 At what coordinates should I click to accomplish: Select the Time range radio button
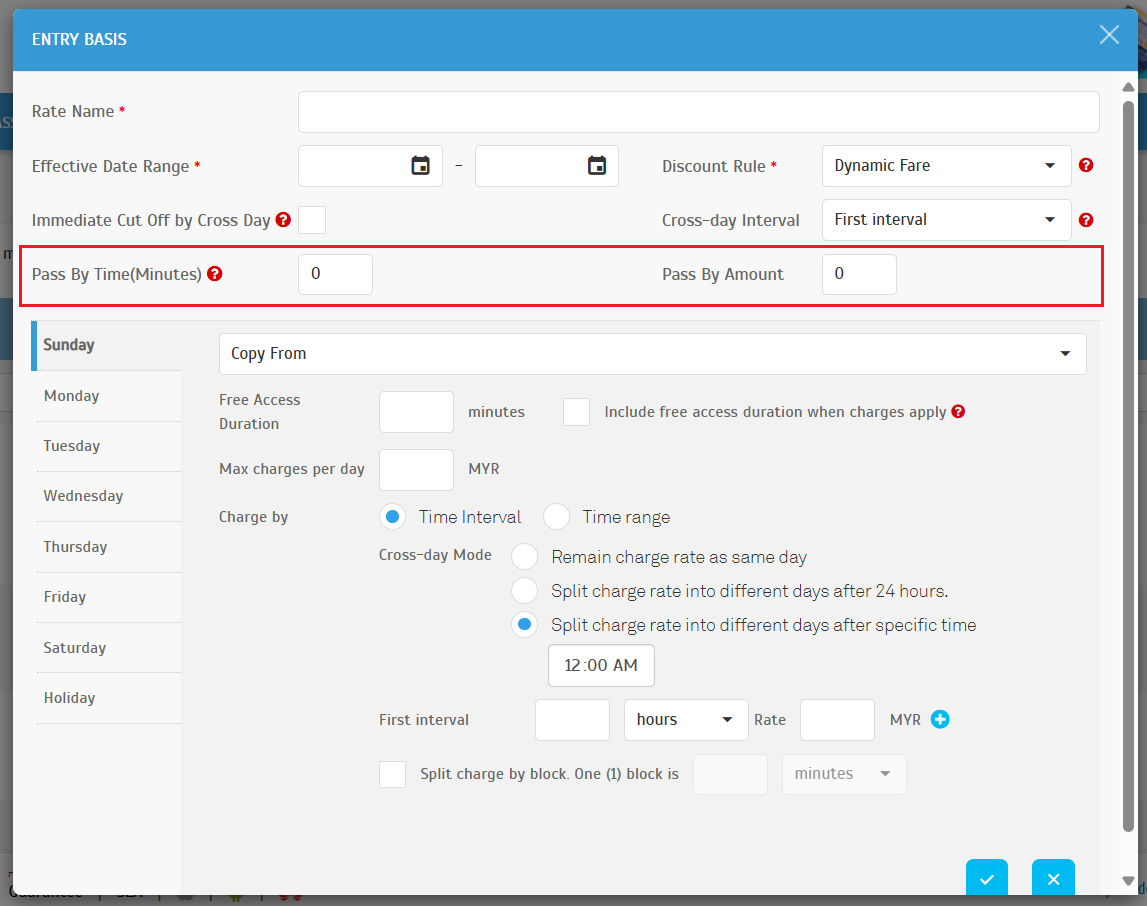coord(557,517)
